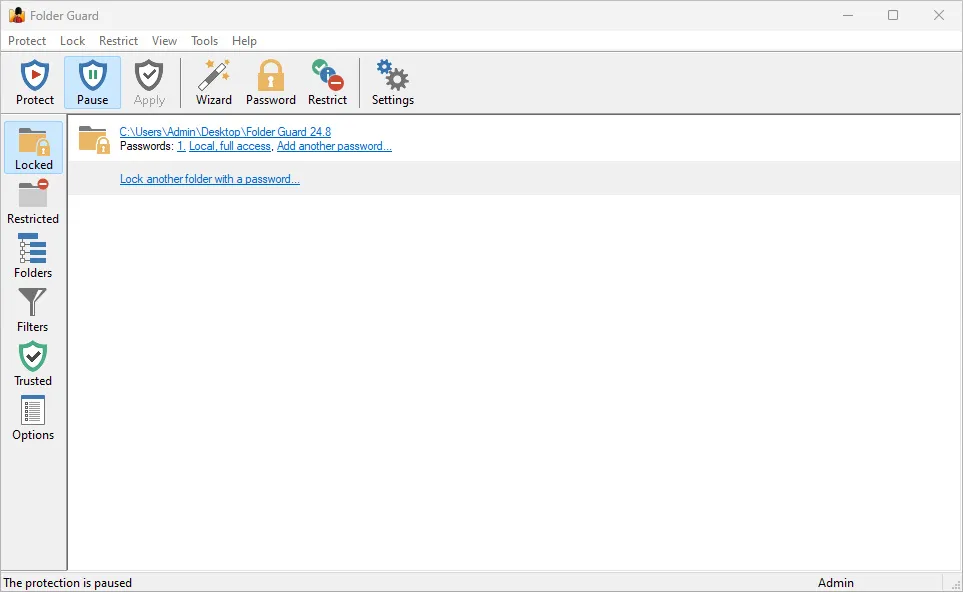The image size is (963, 592).
Task: Open the Folder Guard 24.8 folder path link
Action: click(x=225, y=131)
